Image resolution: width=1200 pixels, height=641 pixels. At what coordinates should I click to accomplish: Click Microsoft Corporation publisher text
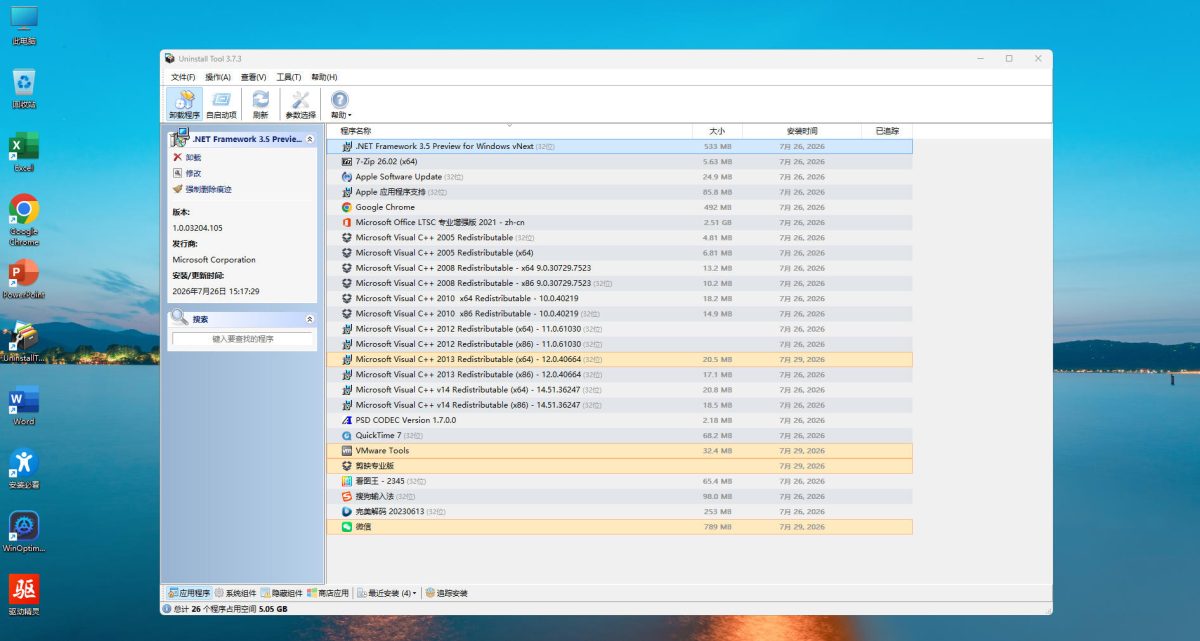pos(214,260)
